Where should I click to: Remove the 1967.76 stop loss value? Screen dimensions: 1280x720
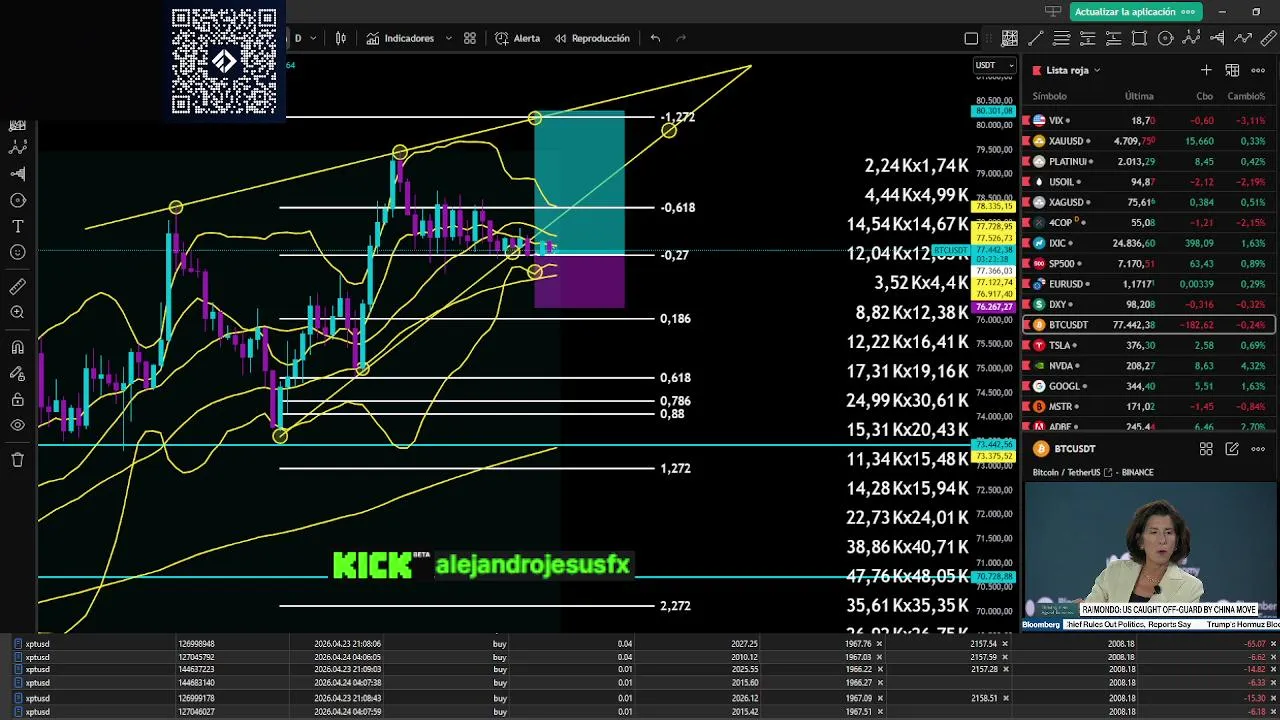click(880, 643)
